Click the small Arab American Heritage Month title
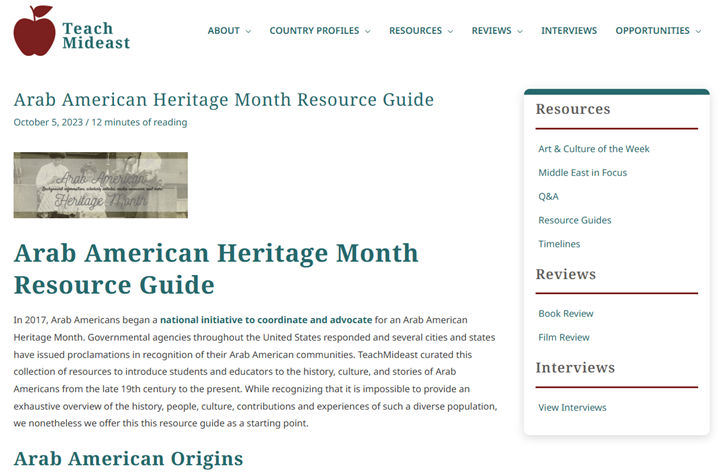 [x=224, y=100]
